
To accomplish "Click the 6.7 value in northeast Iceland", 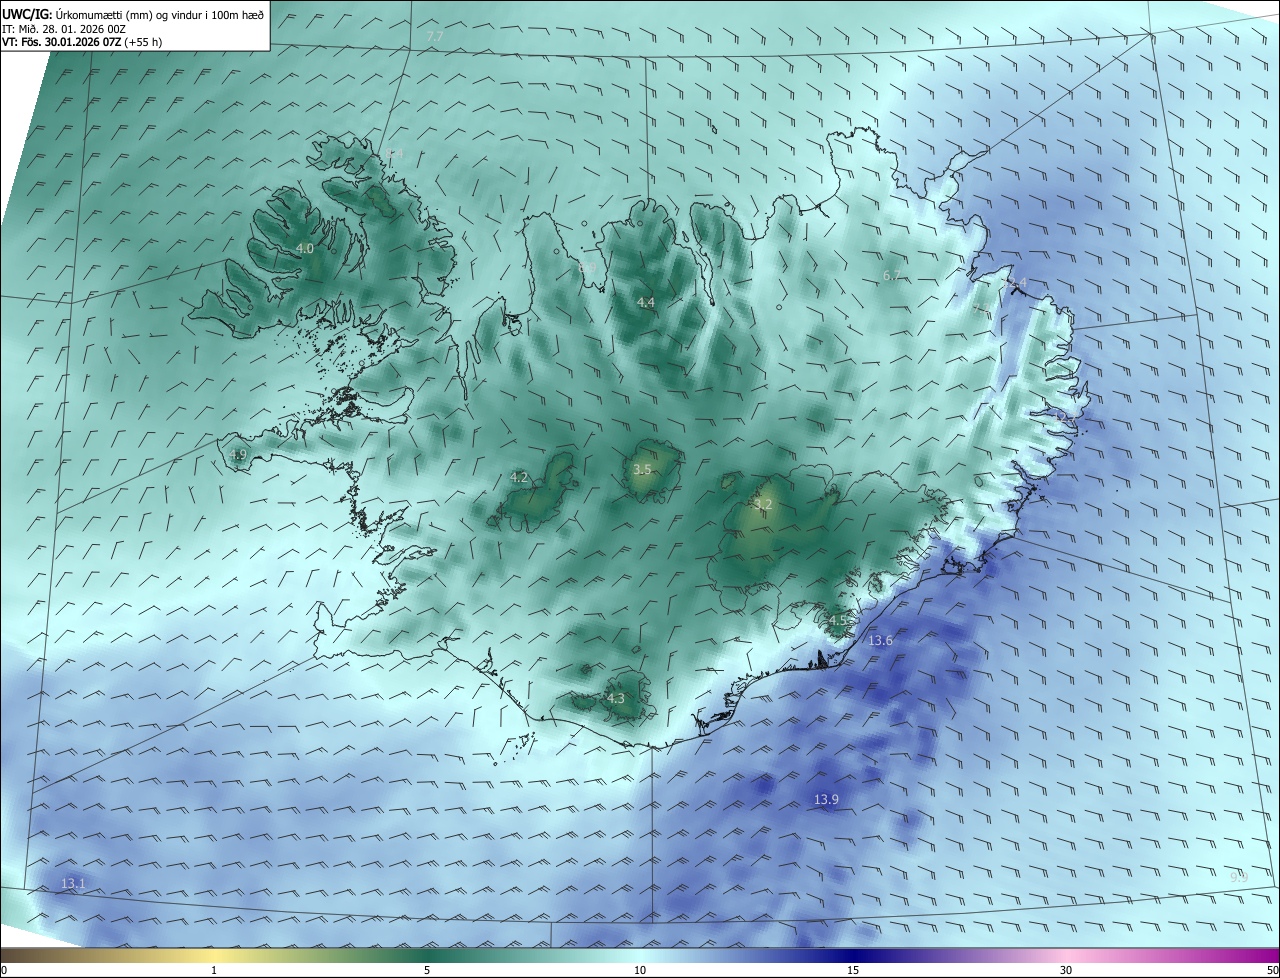I will tap(893, 275).
